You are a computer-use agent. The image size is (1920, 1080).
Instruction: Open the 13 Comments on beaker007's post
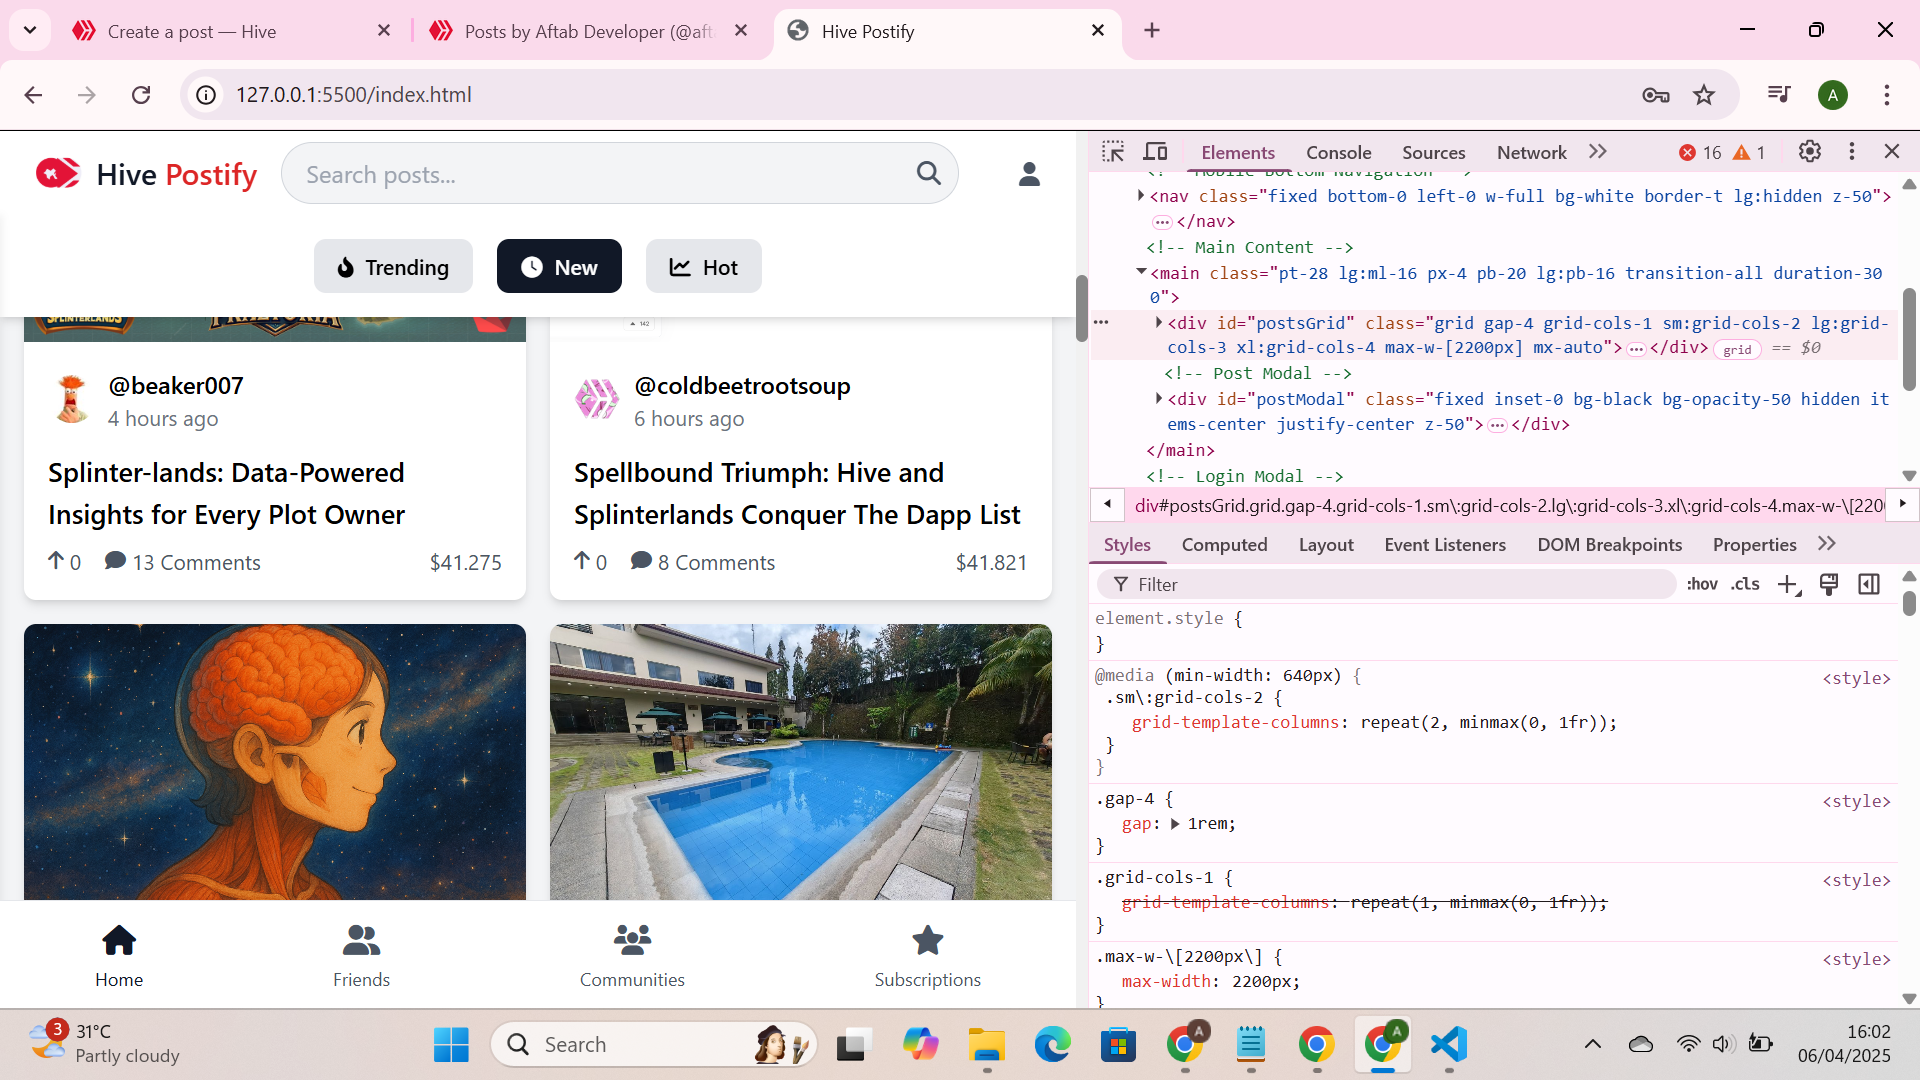[183, 563]
